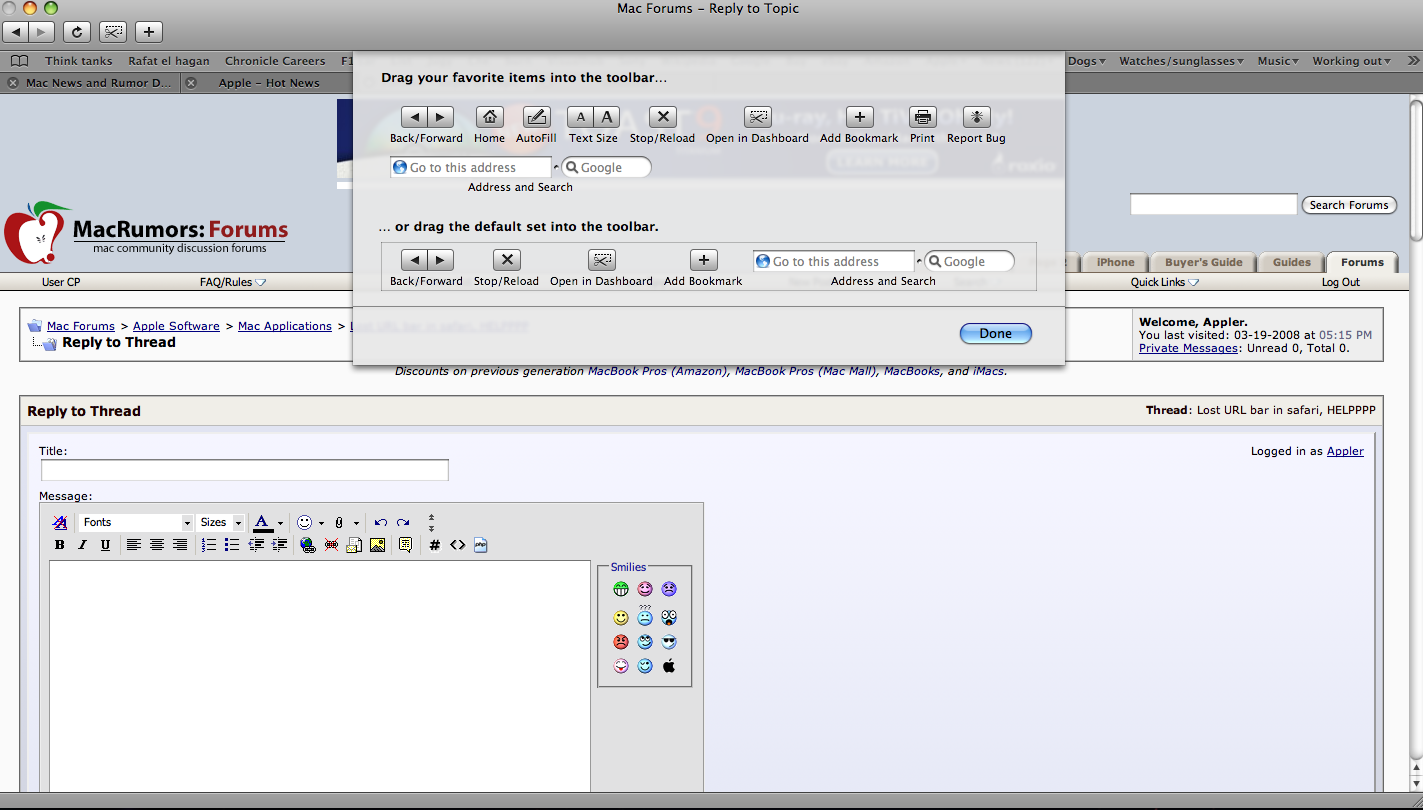The width and height of the screenshot is (1423, 810).
Task: Select the AutoFill pencil icon
Action: (x=537, y=117)
